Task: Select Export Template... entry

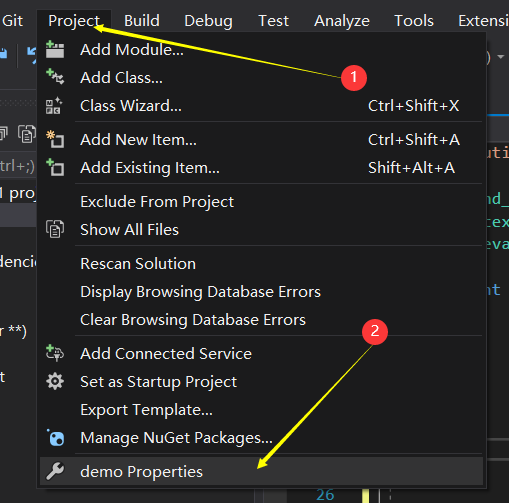Action: (x=261, y=409)
